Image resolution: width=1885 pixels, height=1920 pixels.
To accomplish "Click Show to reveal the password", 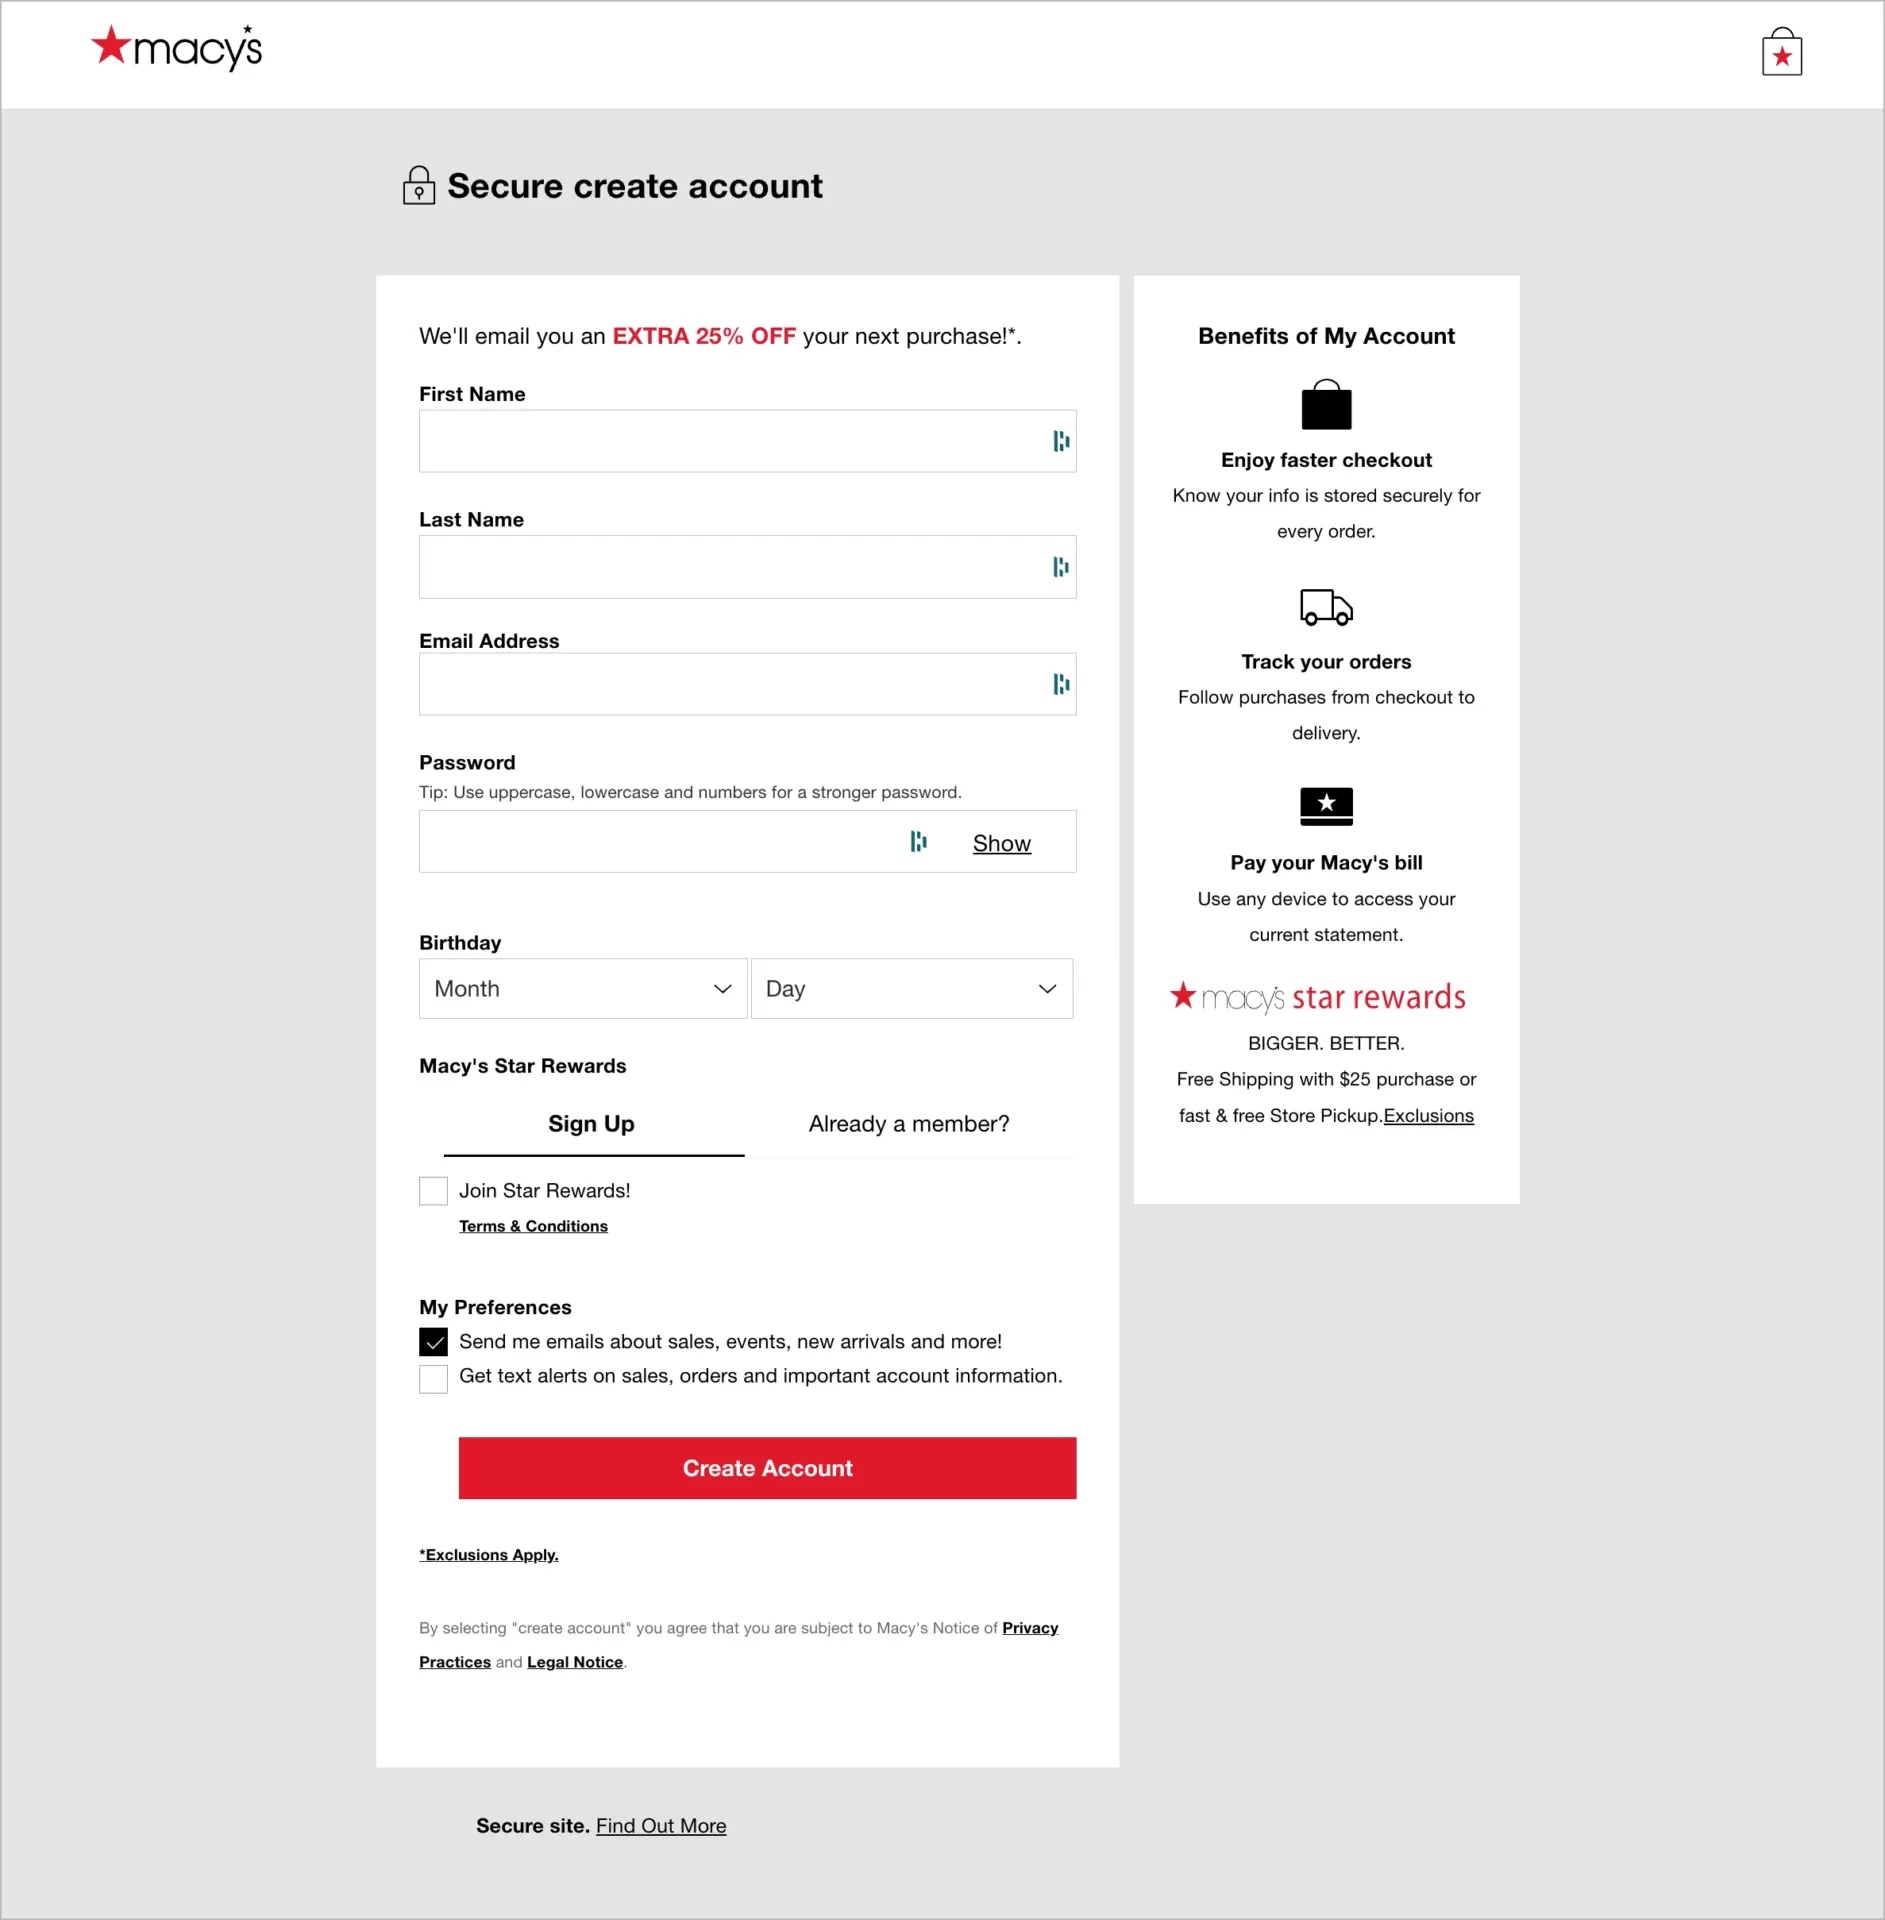I will pos(1001,842).
